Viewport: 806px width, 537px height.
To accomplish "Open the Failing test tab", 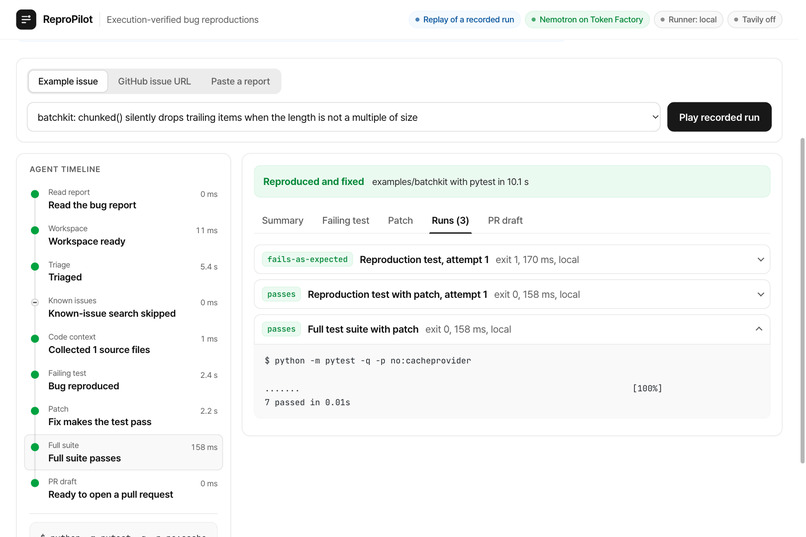I will pyautogui.click(x=345, y=220).
